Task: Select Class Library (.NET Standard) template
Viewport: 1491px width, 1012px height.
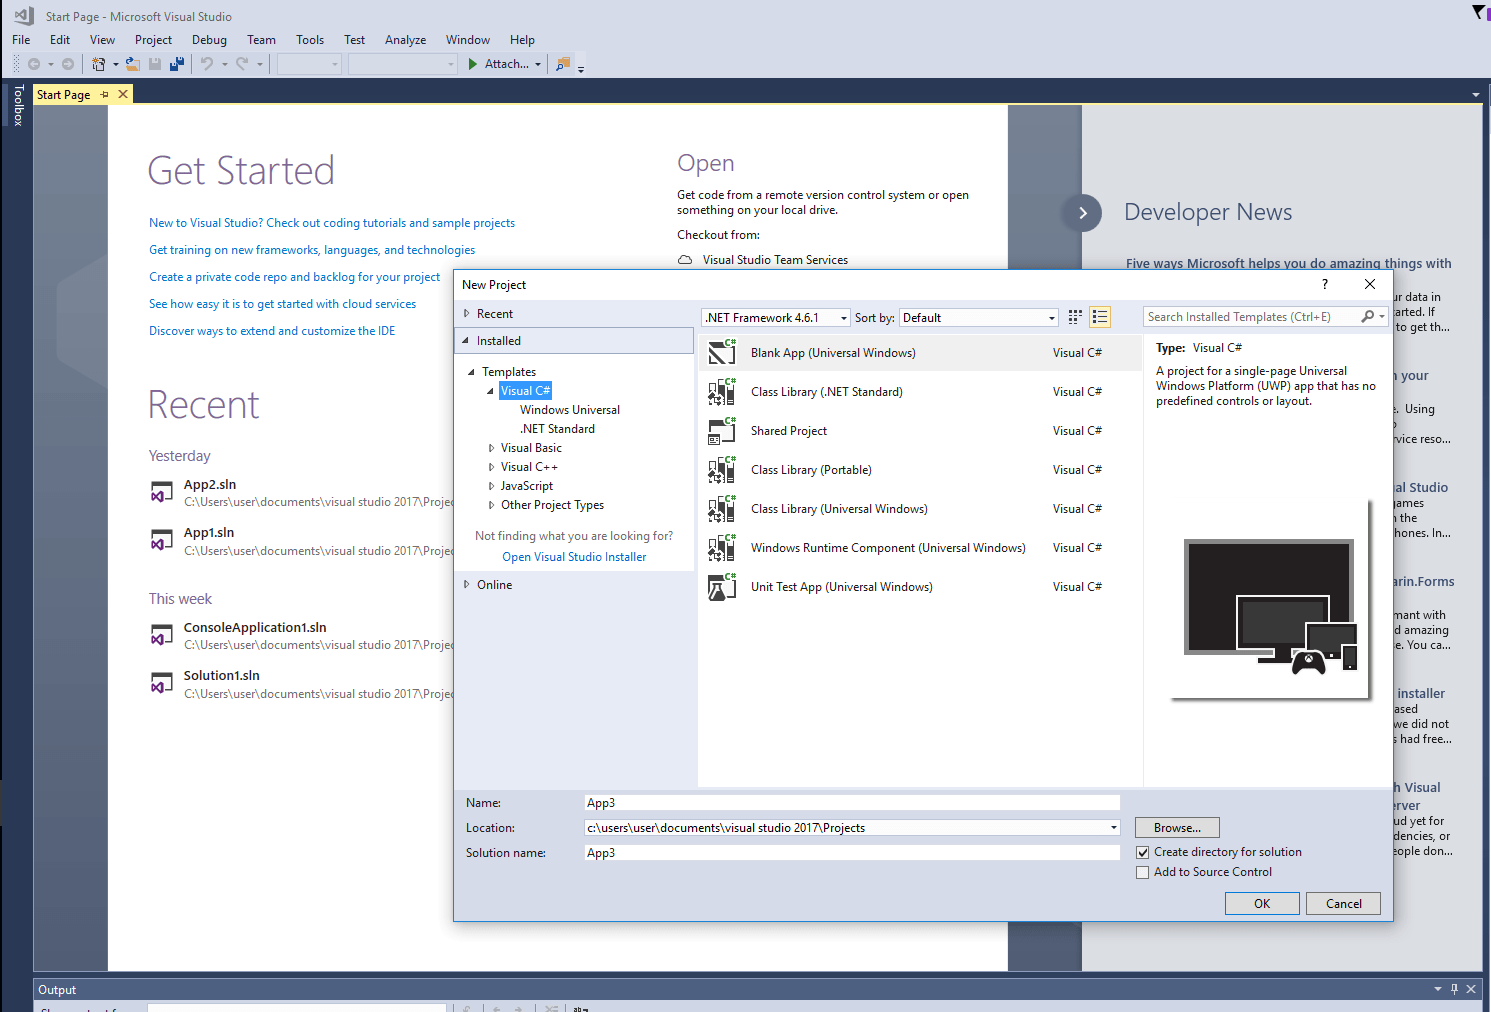Action: (x=920, y=392)
